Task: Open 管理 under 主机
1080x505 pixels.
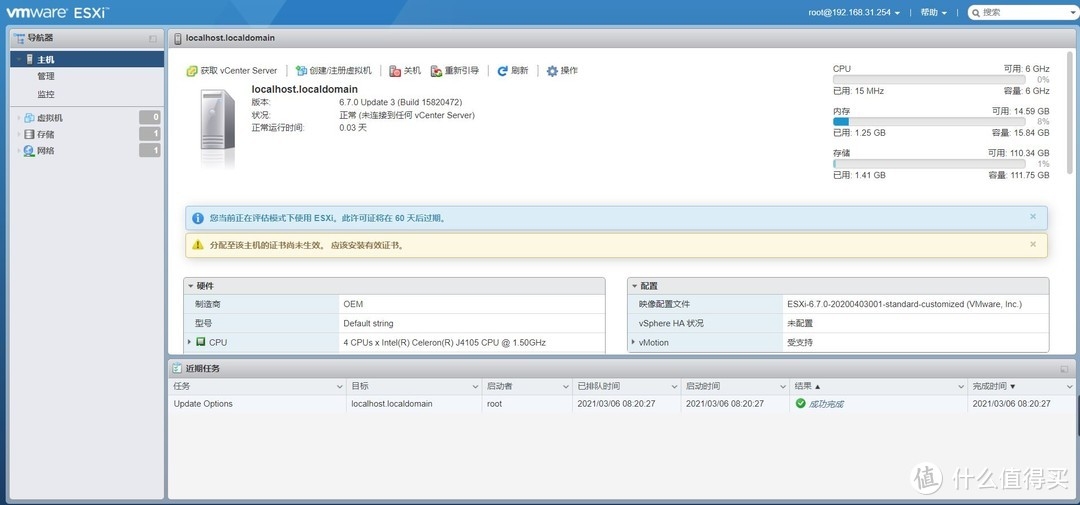Action: click(x=45, y=76)
